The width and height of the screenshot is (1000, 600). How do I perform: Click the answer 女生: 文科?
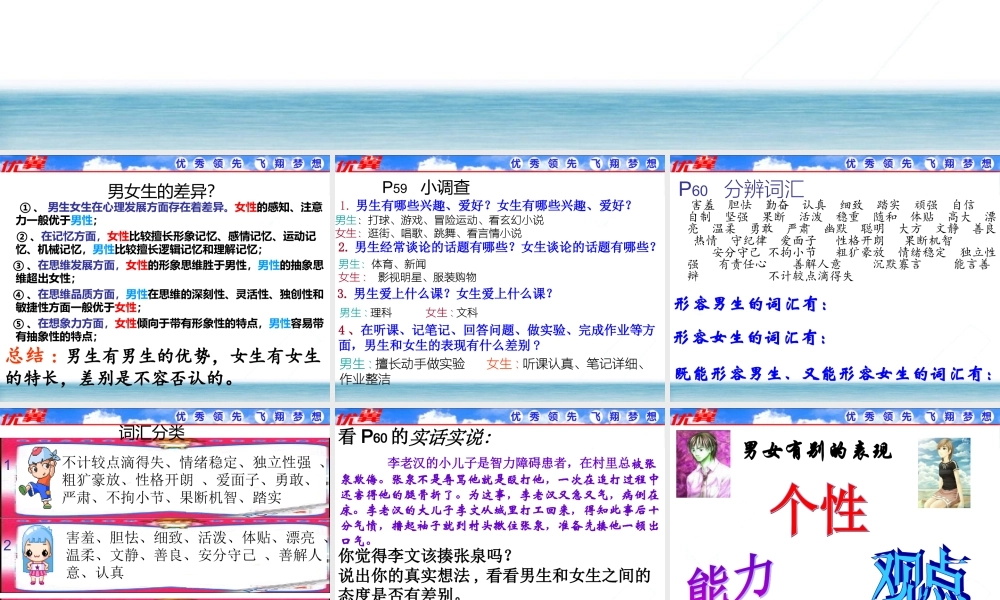click(x=452, y=312)
